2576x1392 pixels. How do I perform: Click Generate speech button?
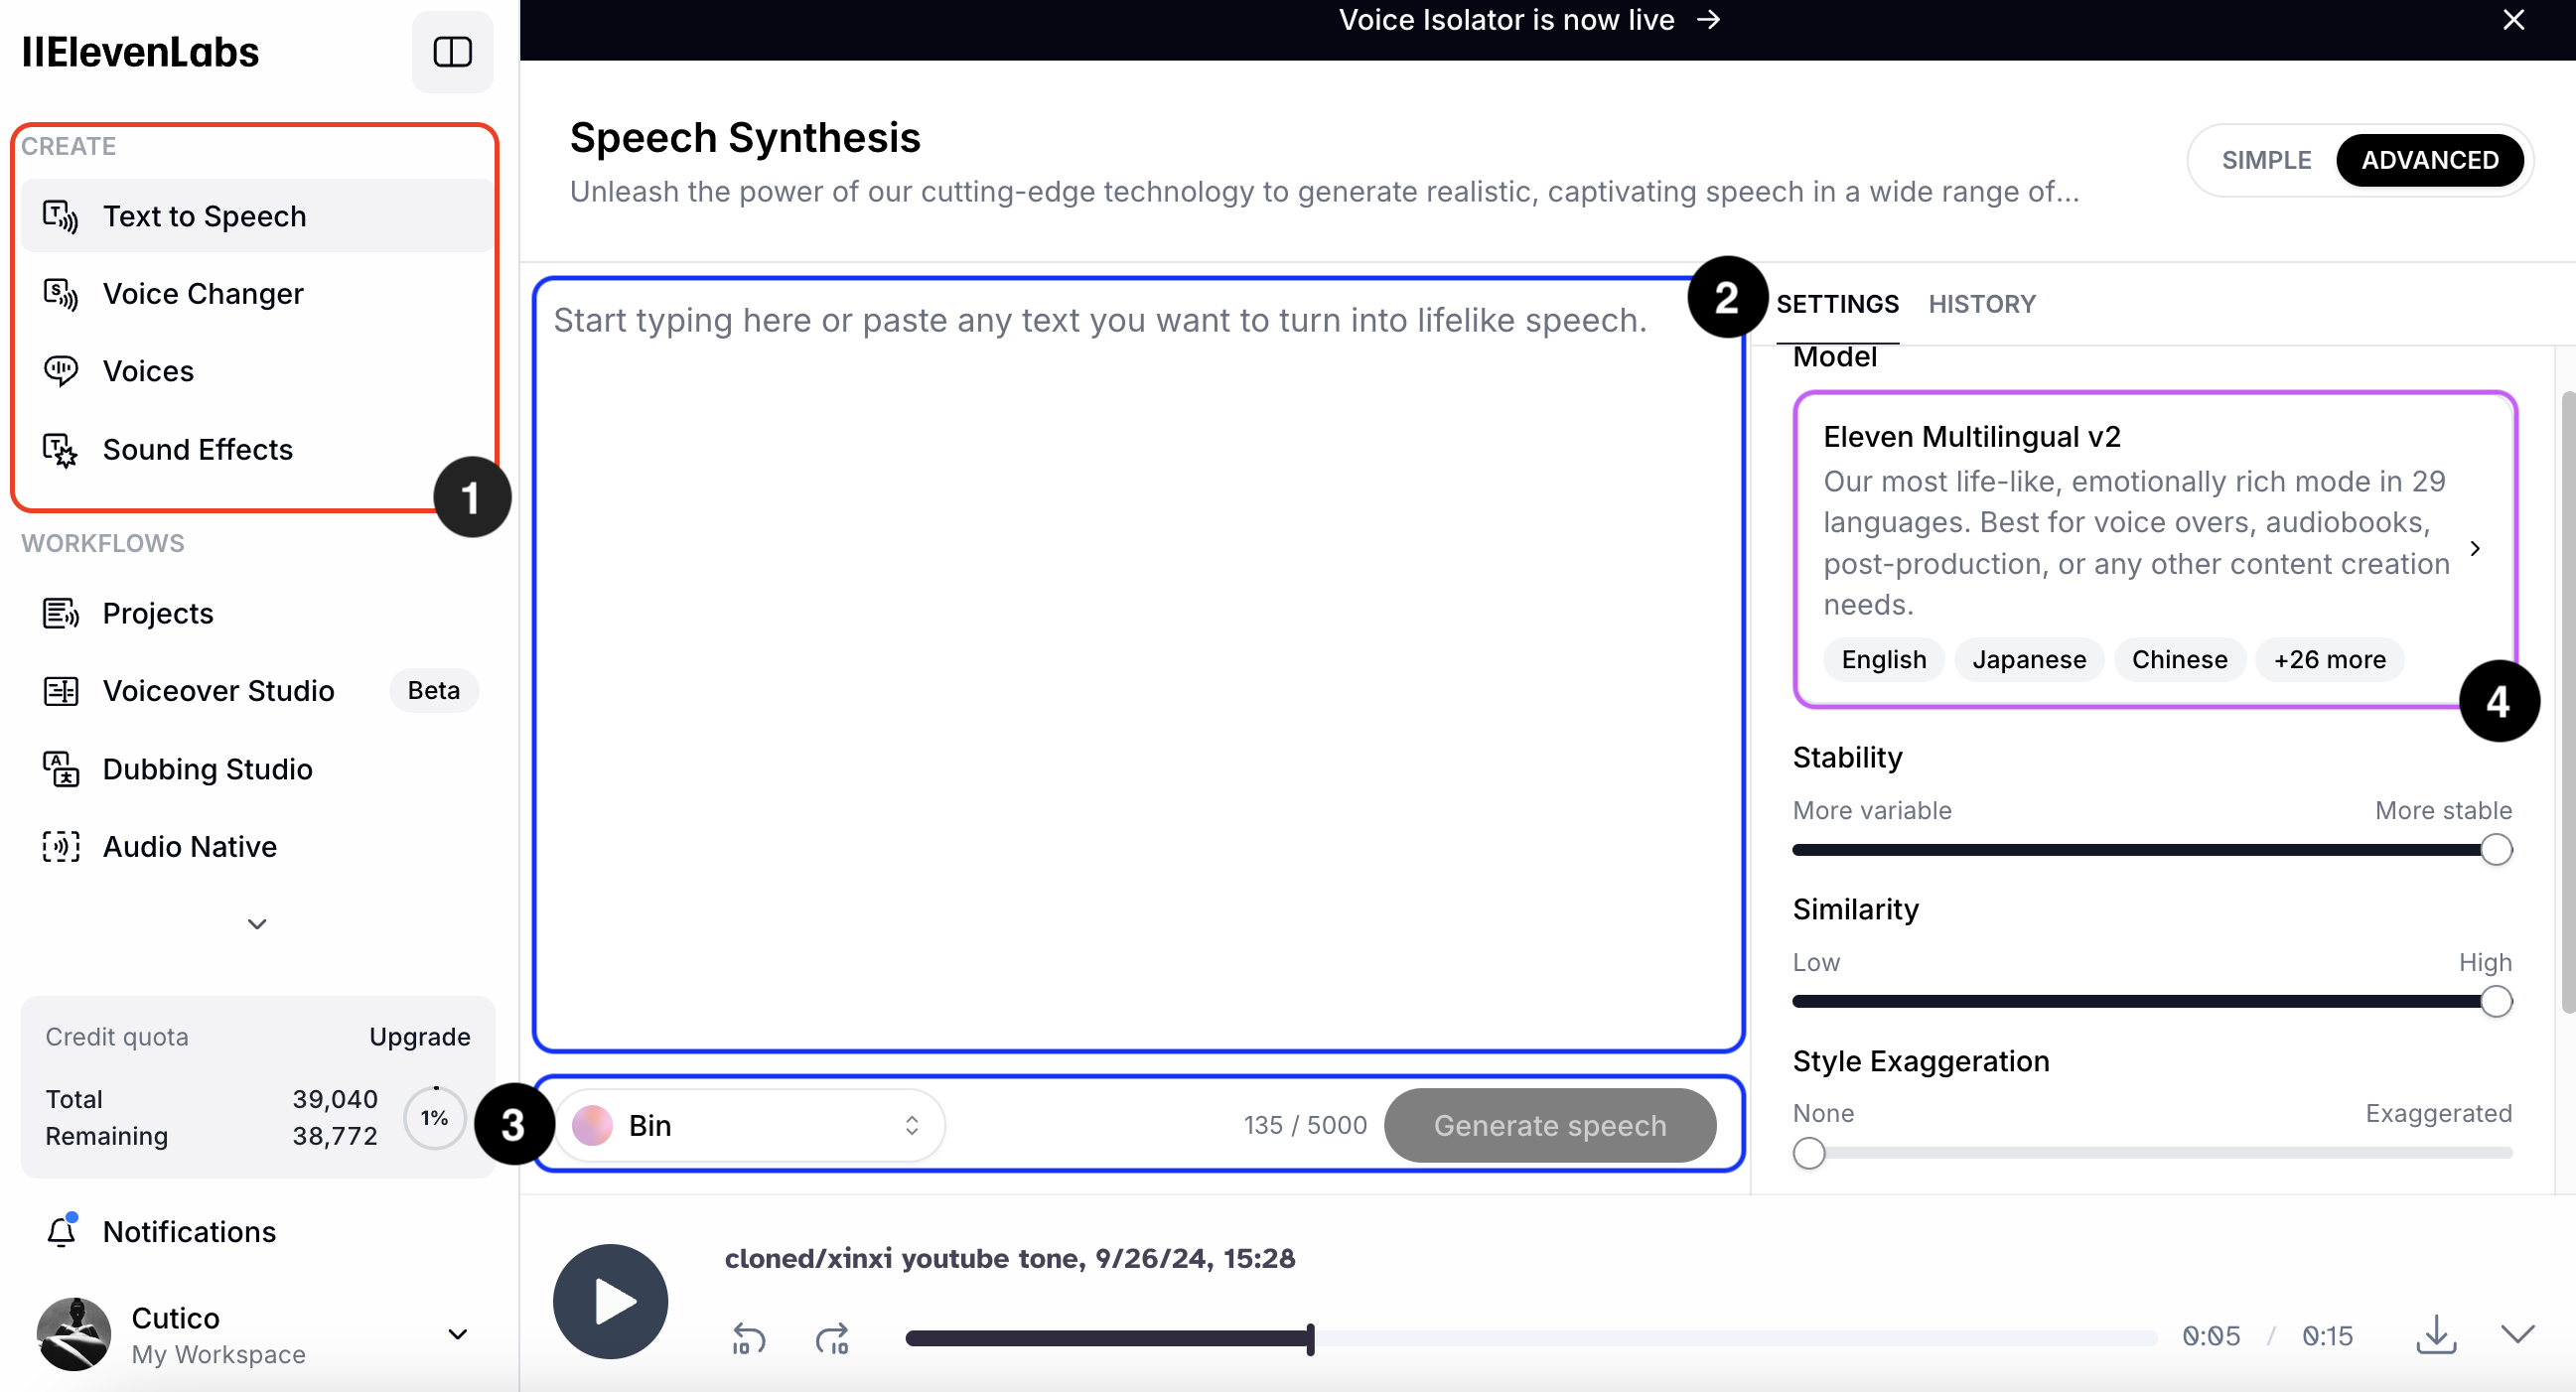coord(1550,1125)
